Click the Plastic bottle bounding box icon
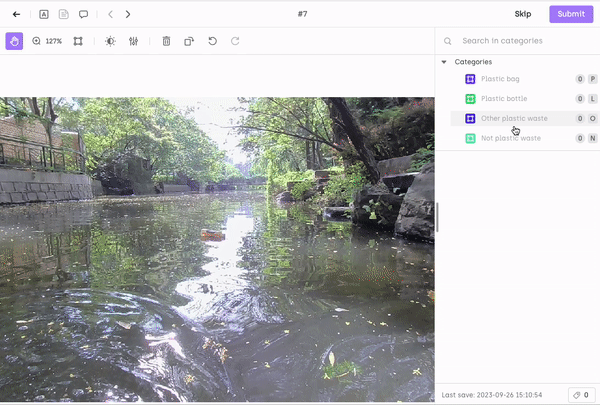Viewport: 600px width, 405px height. 470,99
